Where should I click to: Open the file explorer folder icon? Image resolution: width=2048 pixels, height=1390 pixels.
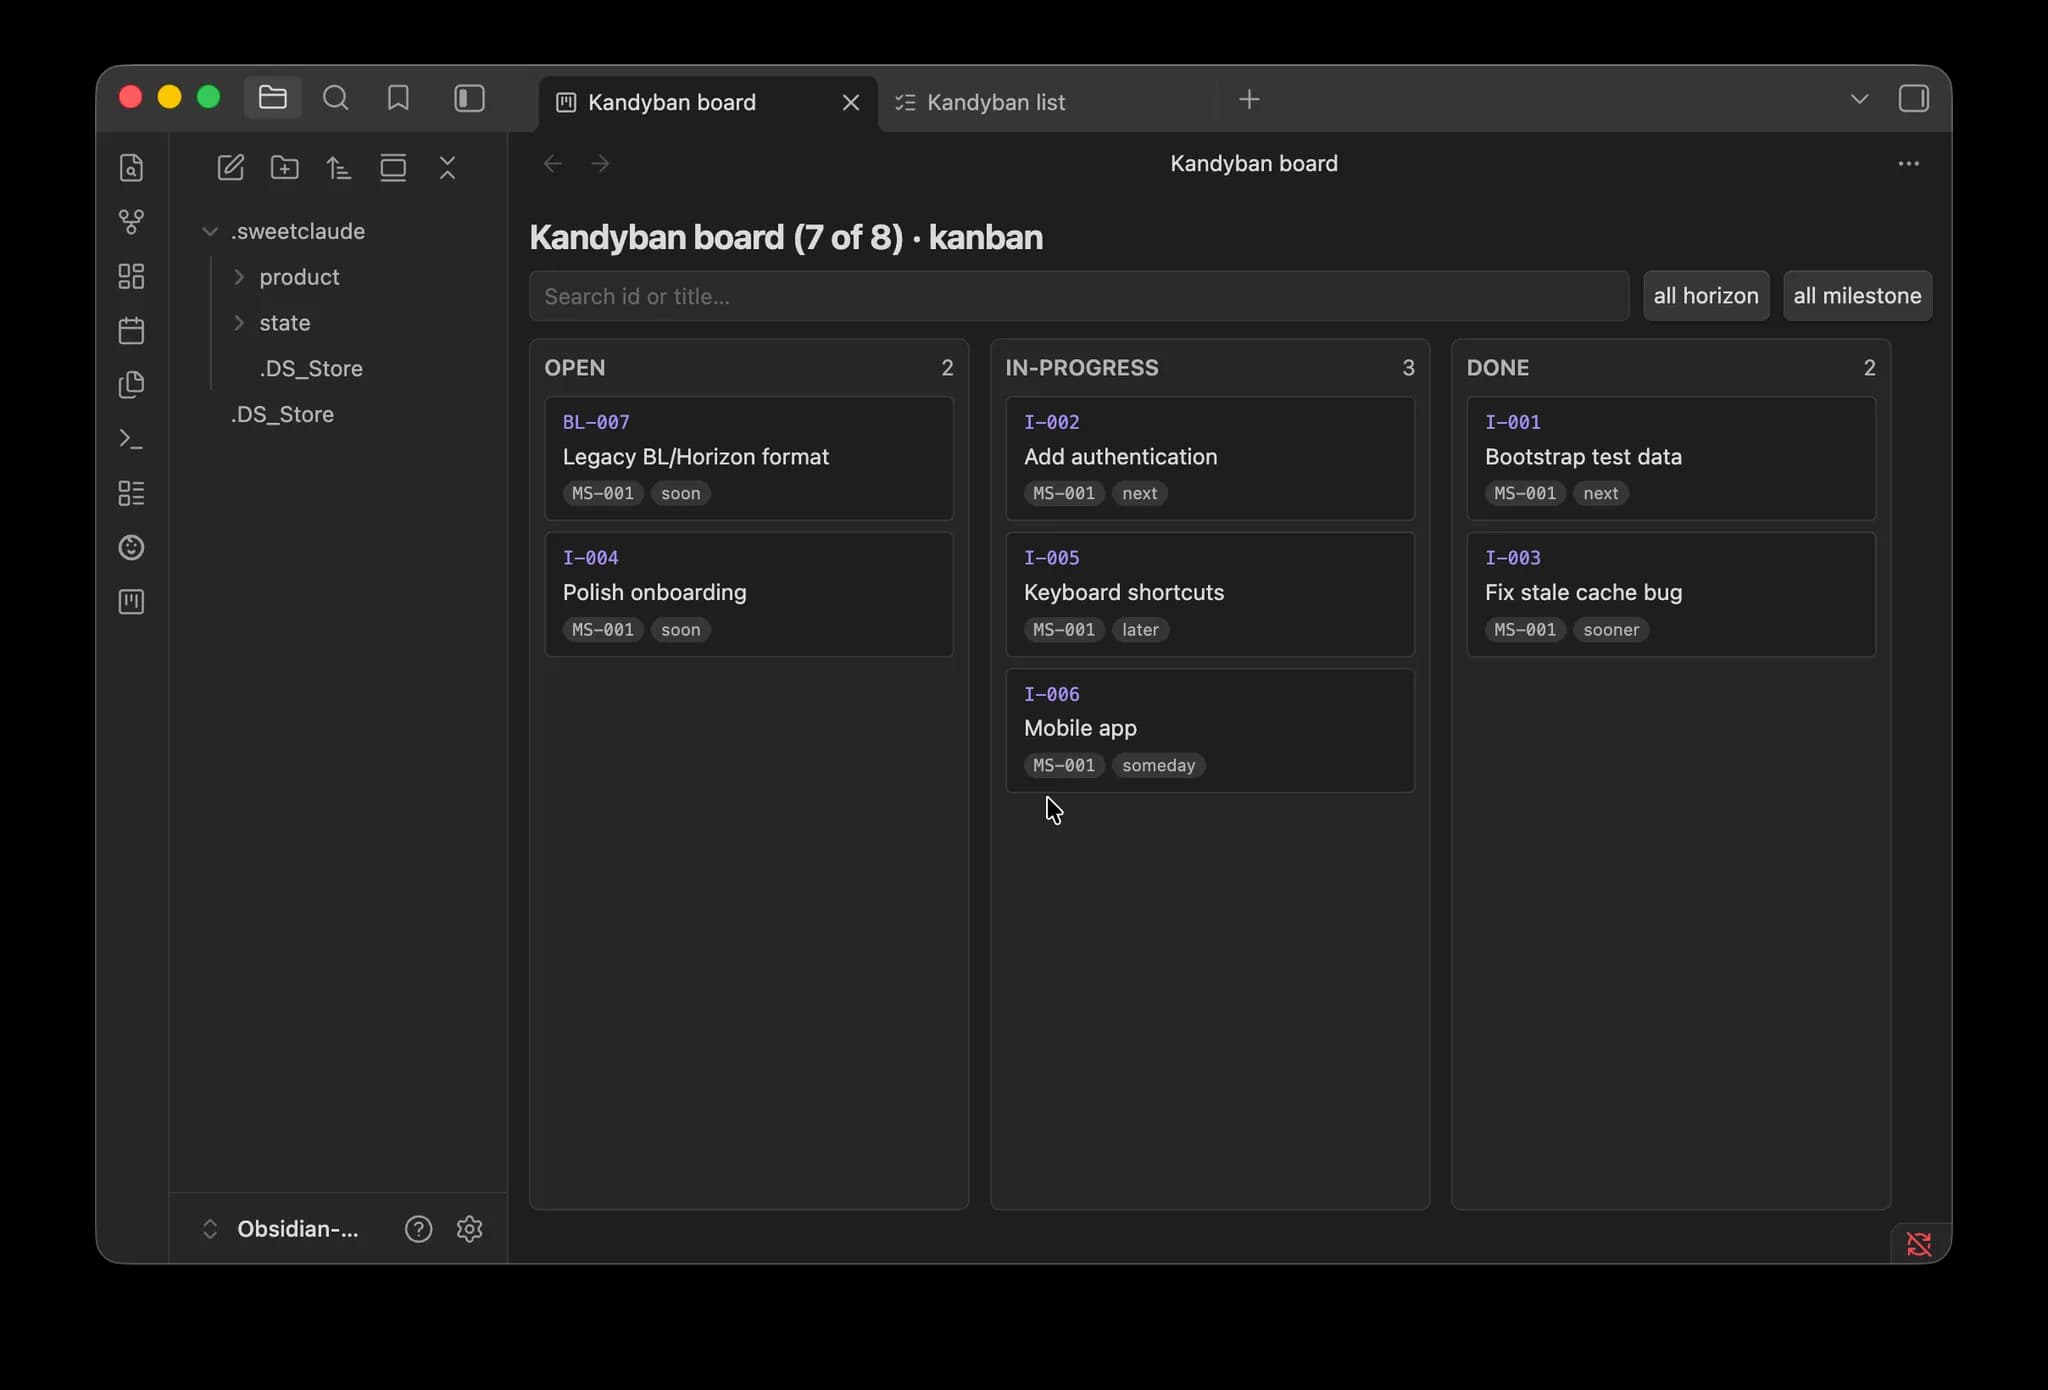pyautogui.click(x=272, y=98)
